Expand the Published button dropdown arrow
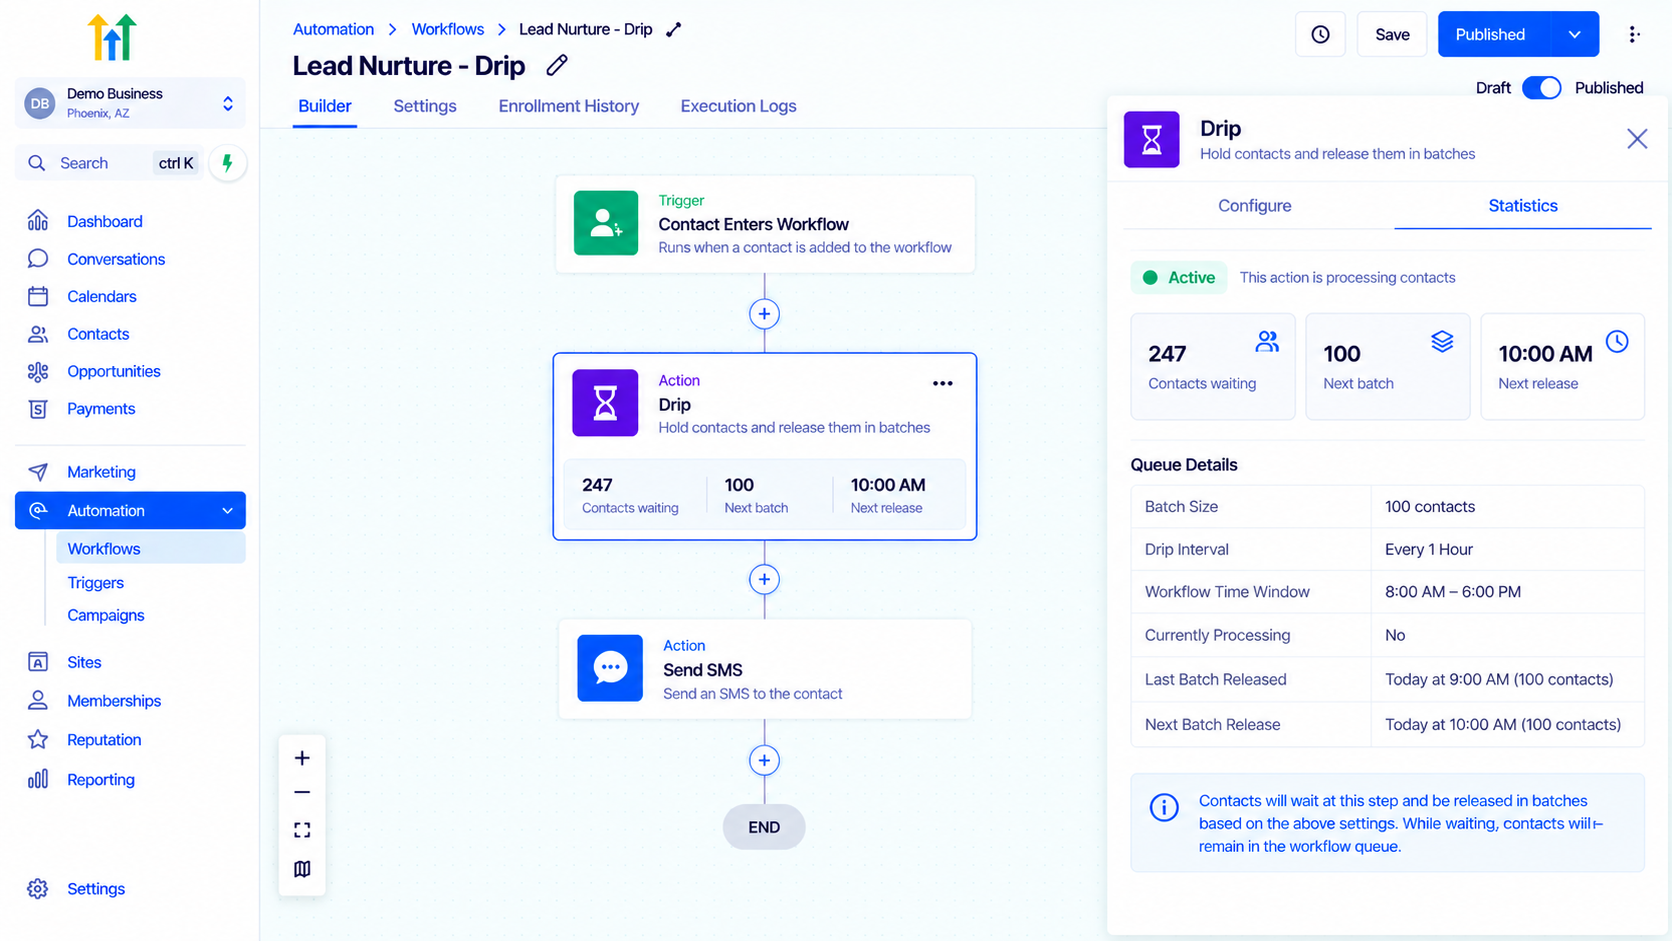 click(x=1574, y=35)
